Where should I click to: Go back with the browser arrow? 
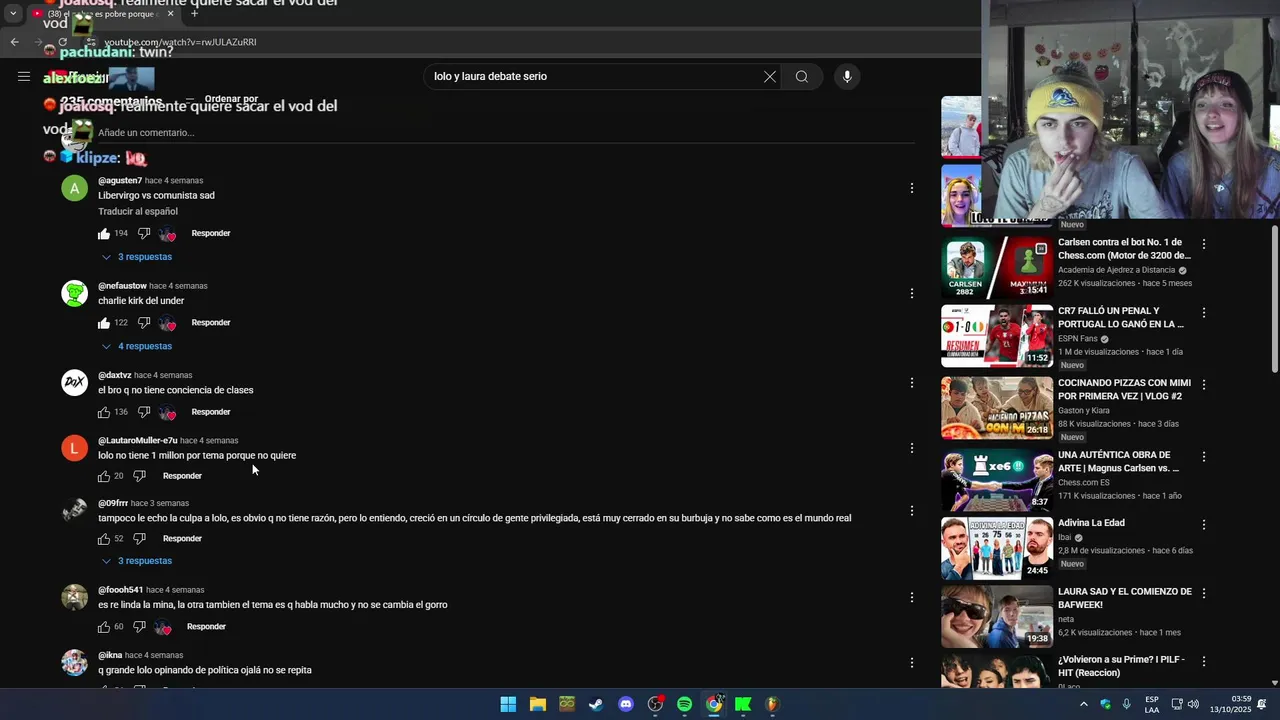click(x=14, y=42)
